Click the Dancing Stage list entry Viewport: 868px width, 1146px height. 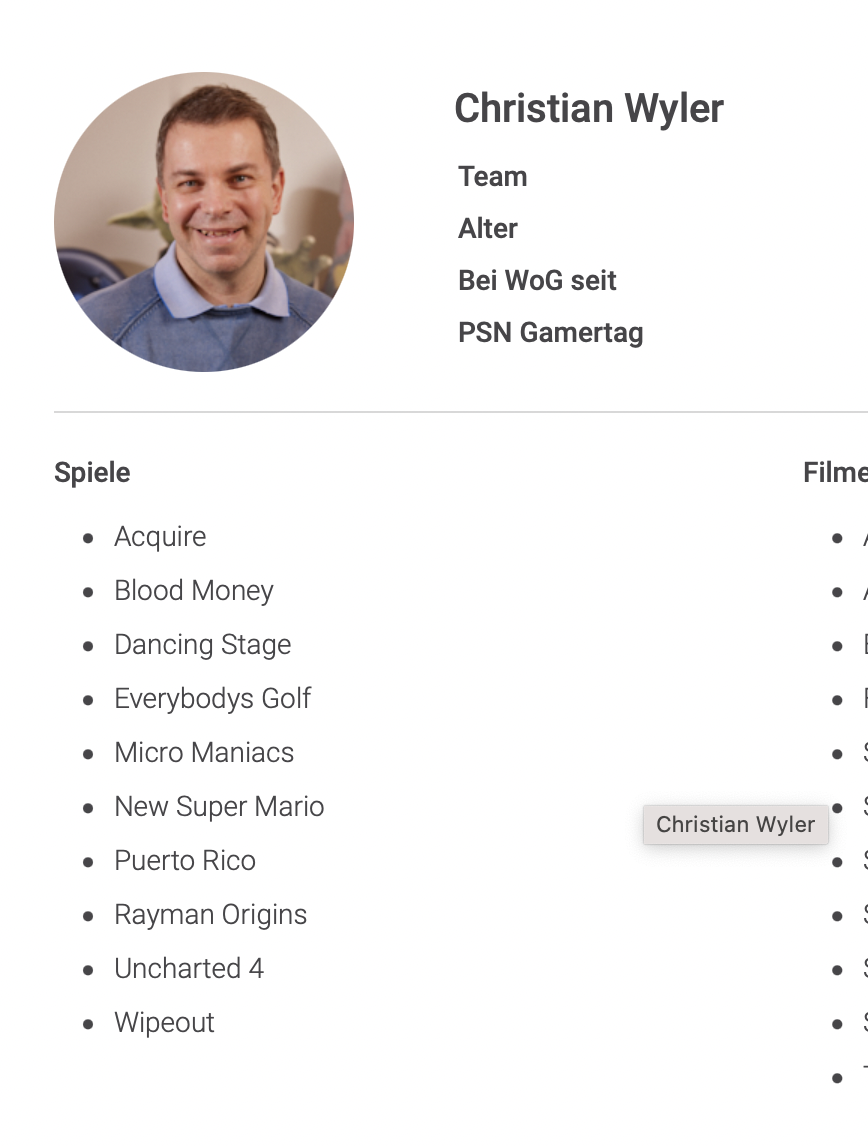point(203,645)
